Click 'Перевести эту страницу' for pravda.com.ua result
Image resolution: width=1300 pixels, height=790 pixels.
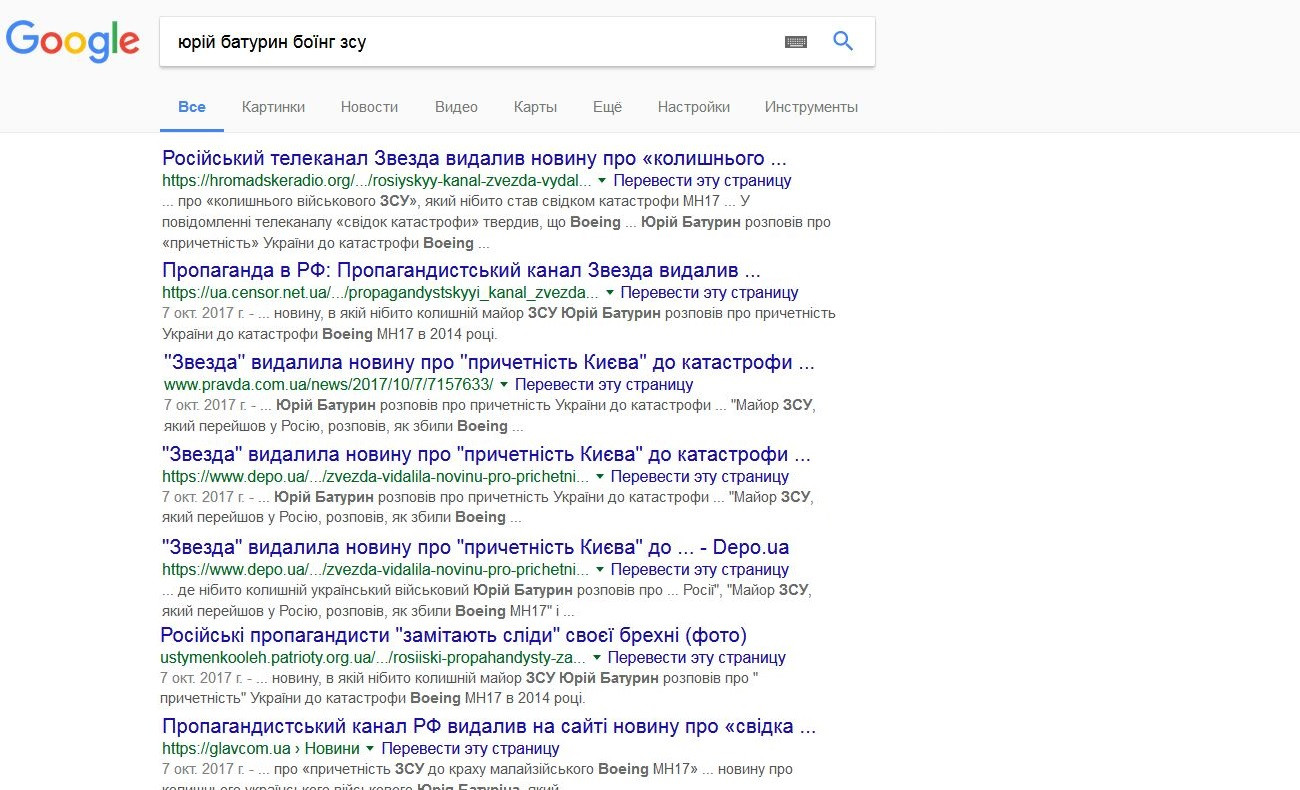[x=604, y=385]
